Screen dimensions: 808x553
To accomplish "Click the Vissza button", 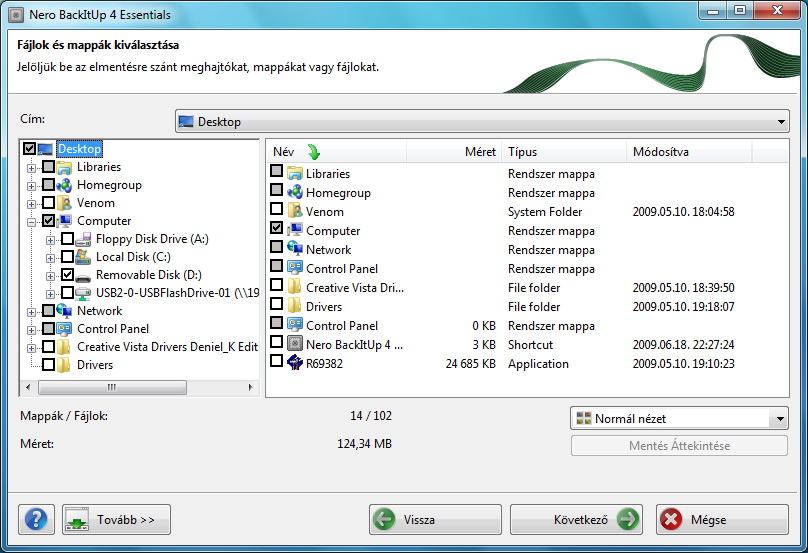I will (x=435, y=520).
